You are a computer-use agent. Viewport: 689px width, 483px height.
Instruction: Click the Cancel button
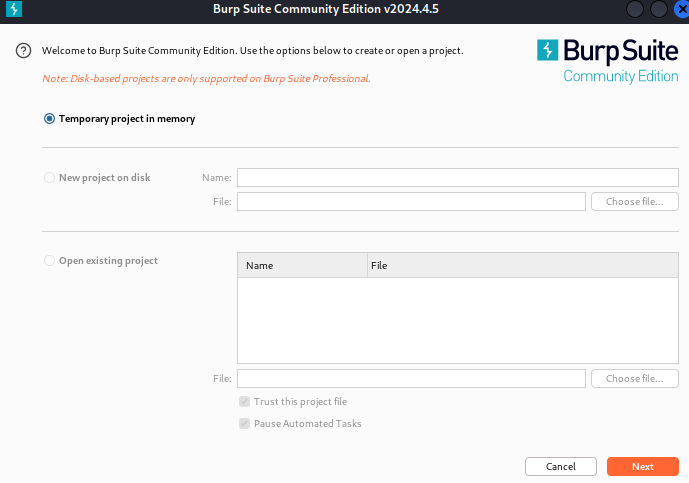click(561, 466)
